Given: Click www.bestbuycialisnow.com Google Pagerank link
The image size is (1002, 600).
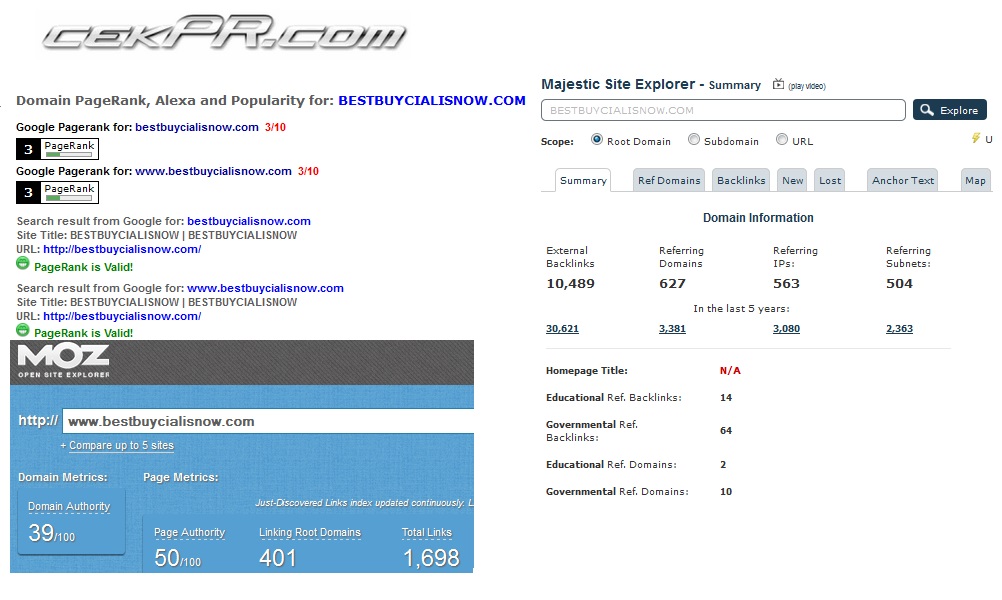Looking at the screenshot, I should point(213,171).
